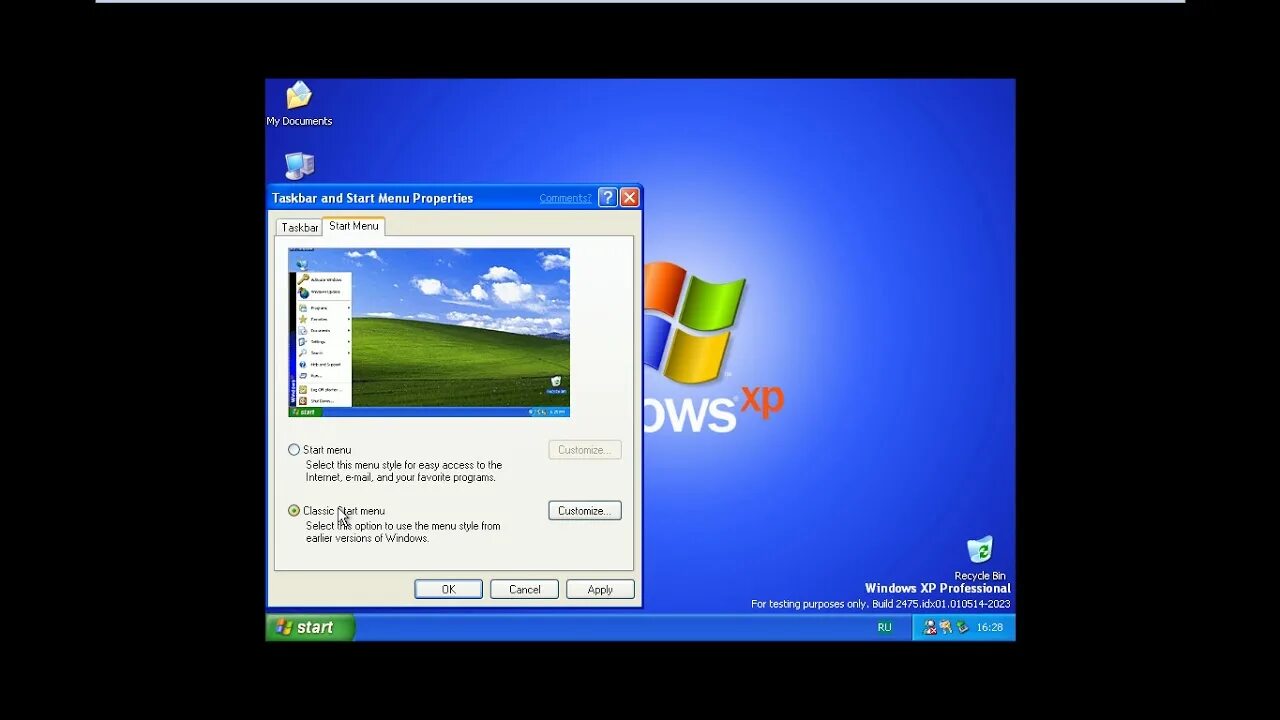Close the Taskbar and Start Menu Properties dialog
Image resolution: width=1280 pixels, height=720 pixels.
629,198
